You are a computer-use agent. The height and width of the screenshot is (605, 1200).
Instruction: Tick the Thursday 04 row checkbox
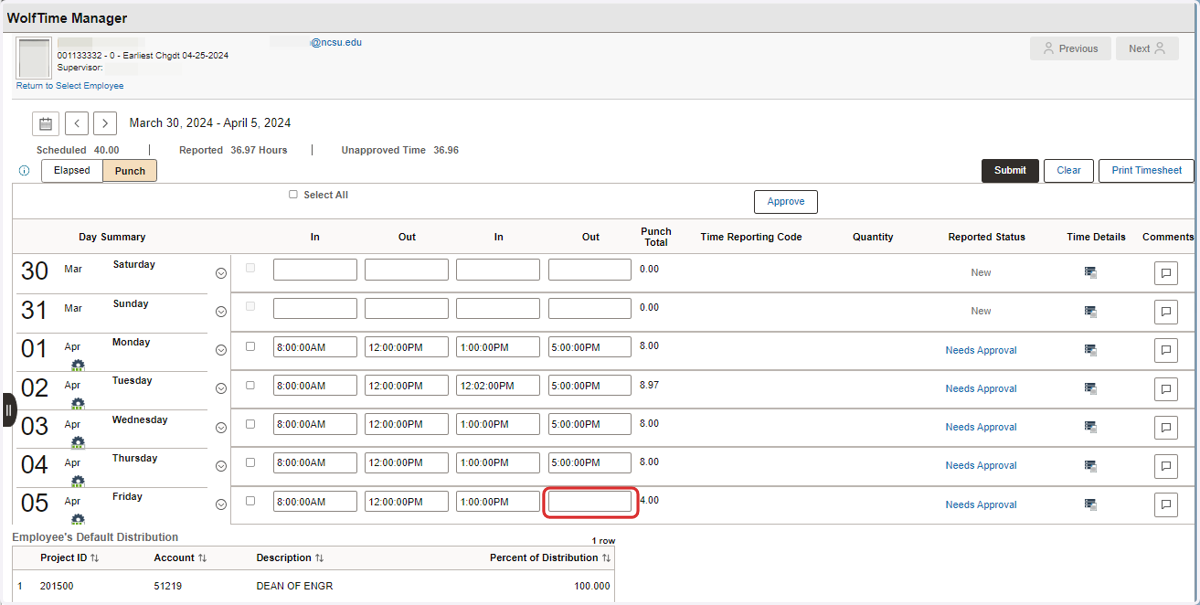(x=250, y=462)
